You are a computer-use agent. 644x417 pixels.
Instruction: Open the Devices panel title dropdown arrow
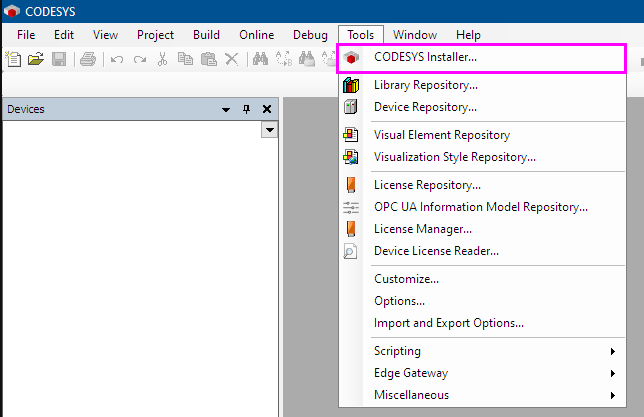click(x=226, y=110)
